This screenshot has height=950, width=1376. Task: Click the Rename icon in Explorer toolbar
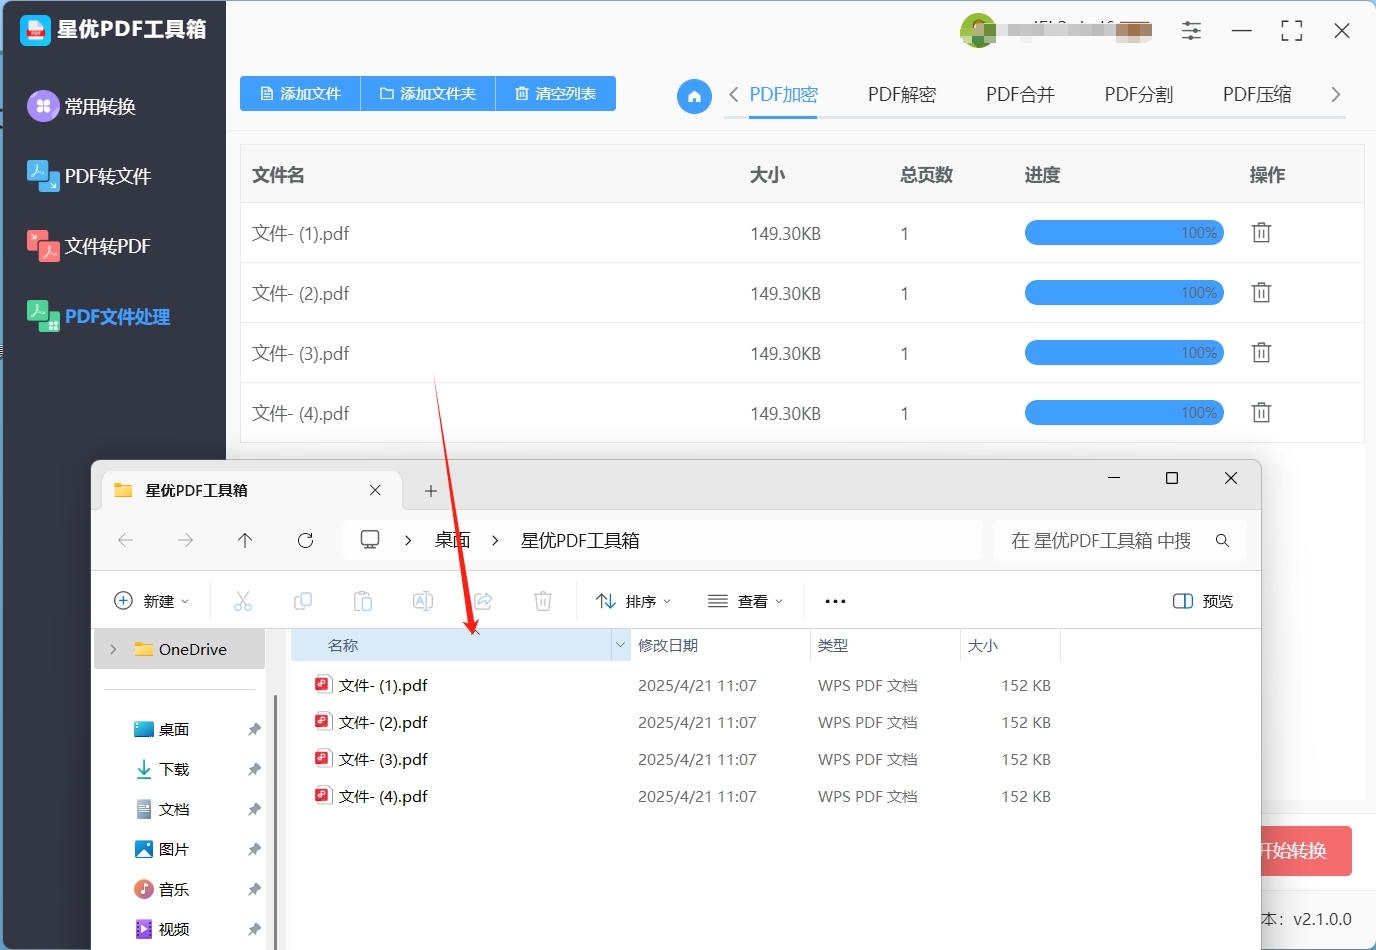point(423,601)
